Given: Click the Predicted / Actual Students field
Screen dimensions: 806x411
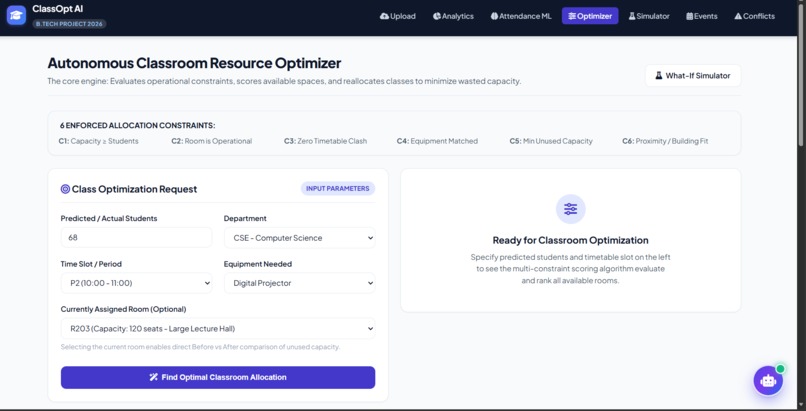Looking at the screenshot, I should coord(136,238).
